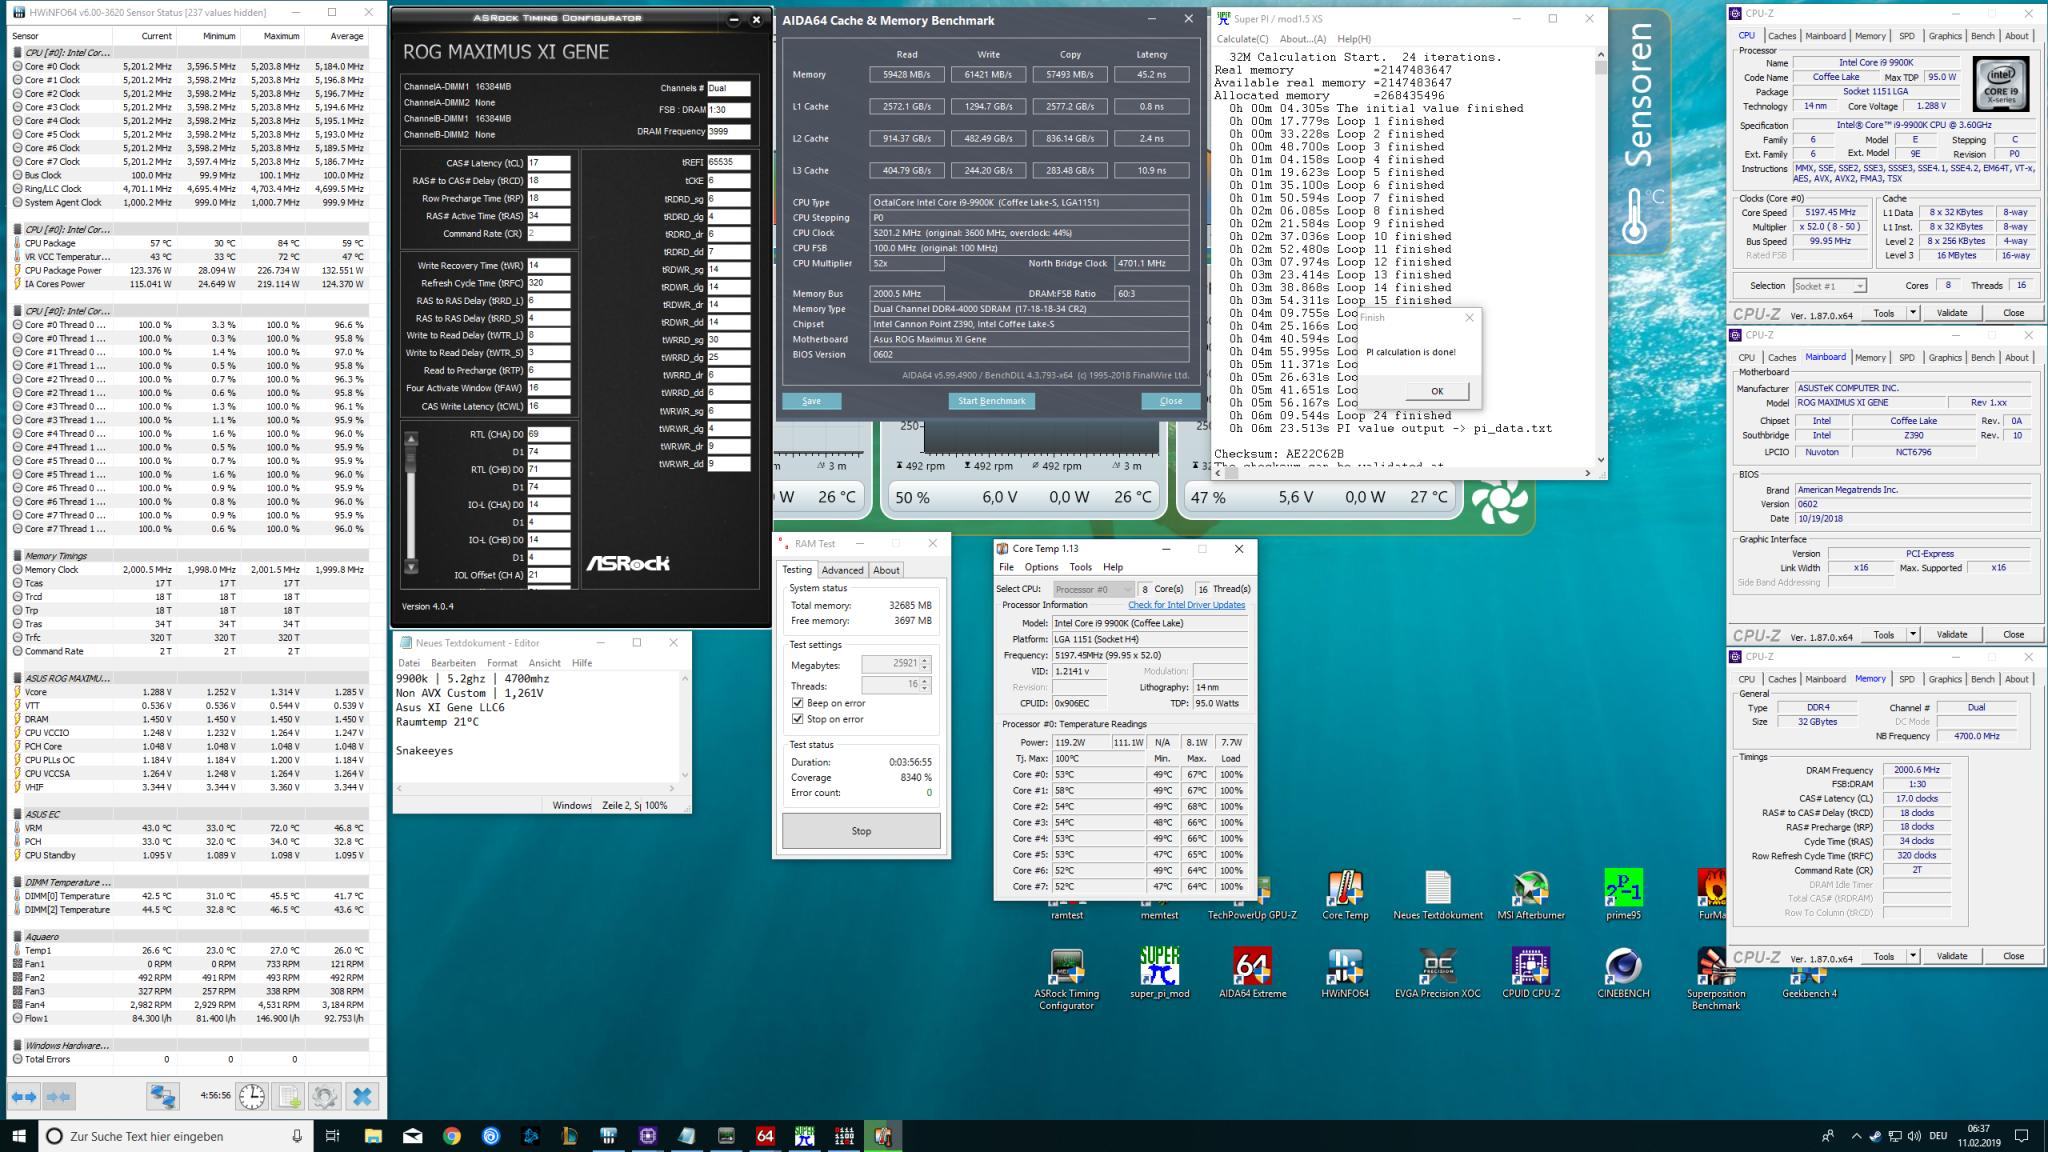Viewport: 2048px width, 1152px height.
Task: Toggle Stop on error checkbox in RAM Test
Action: coord(797,719)
